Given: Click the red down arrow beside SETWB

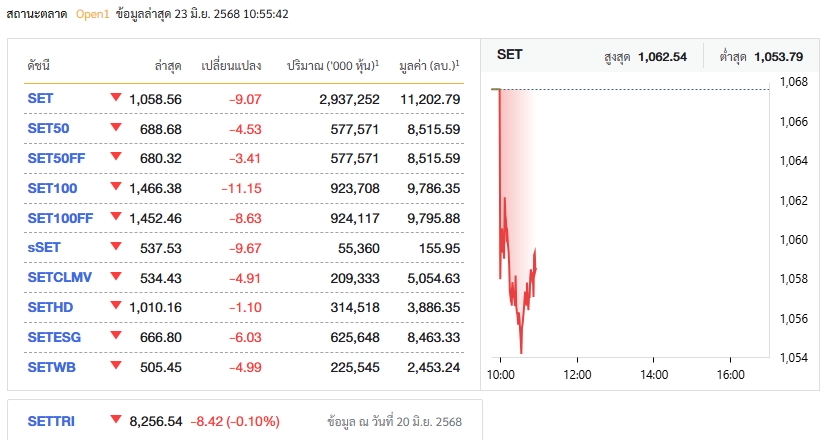Looking at the screenshot, I should coord(116,365).
